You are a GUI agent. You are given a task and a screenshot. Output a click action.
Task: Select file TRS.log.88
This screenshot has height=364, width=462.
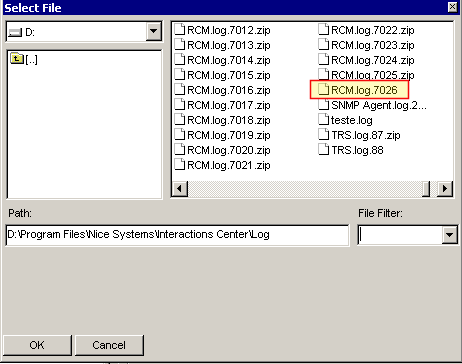click(x=351, y=150)
